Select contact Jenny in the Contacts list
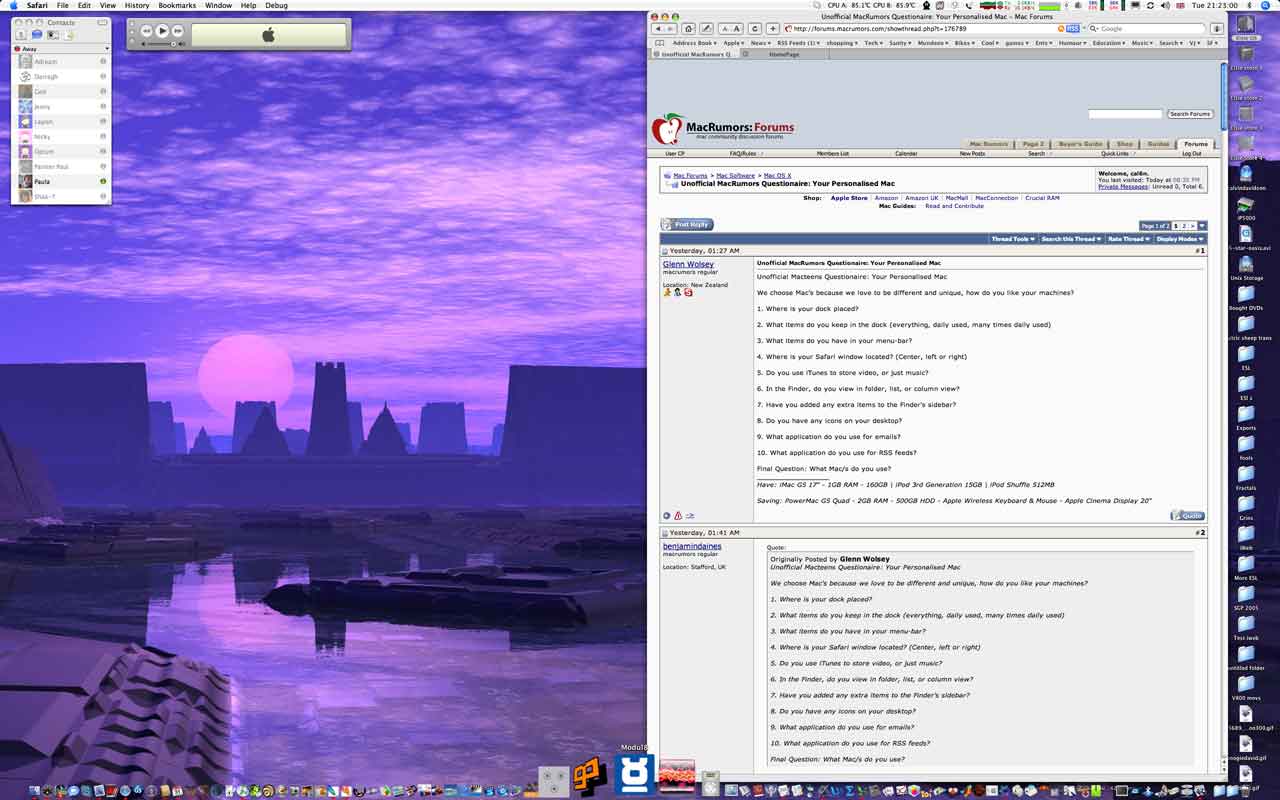Screen dimensions: 1280x800 pos(62,106)
